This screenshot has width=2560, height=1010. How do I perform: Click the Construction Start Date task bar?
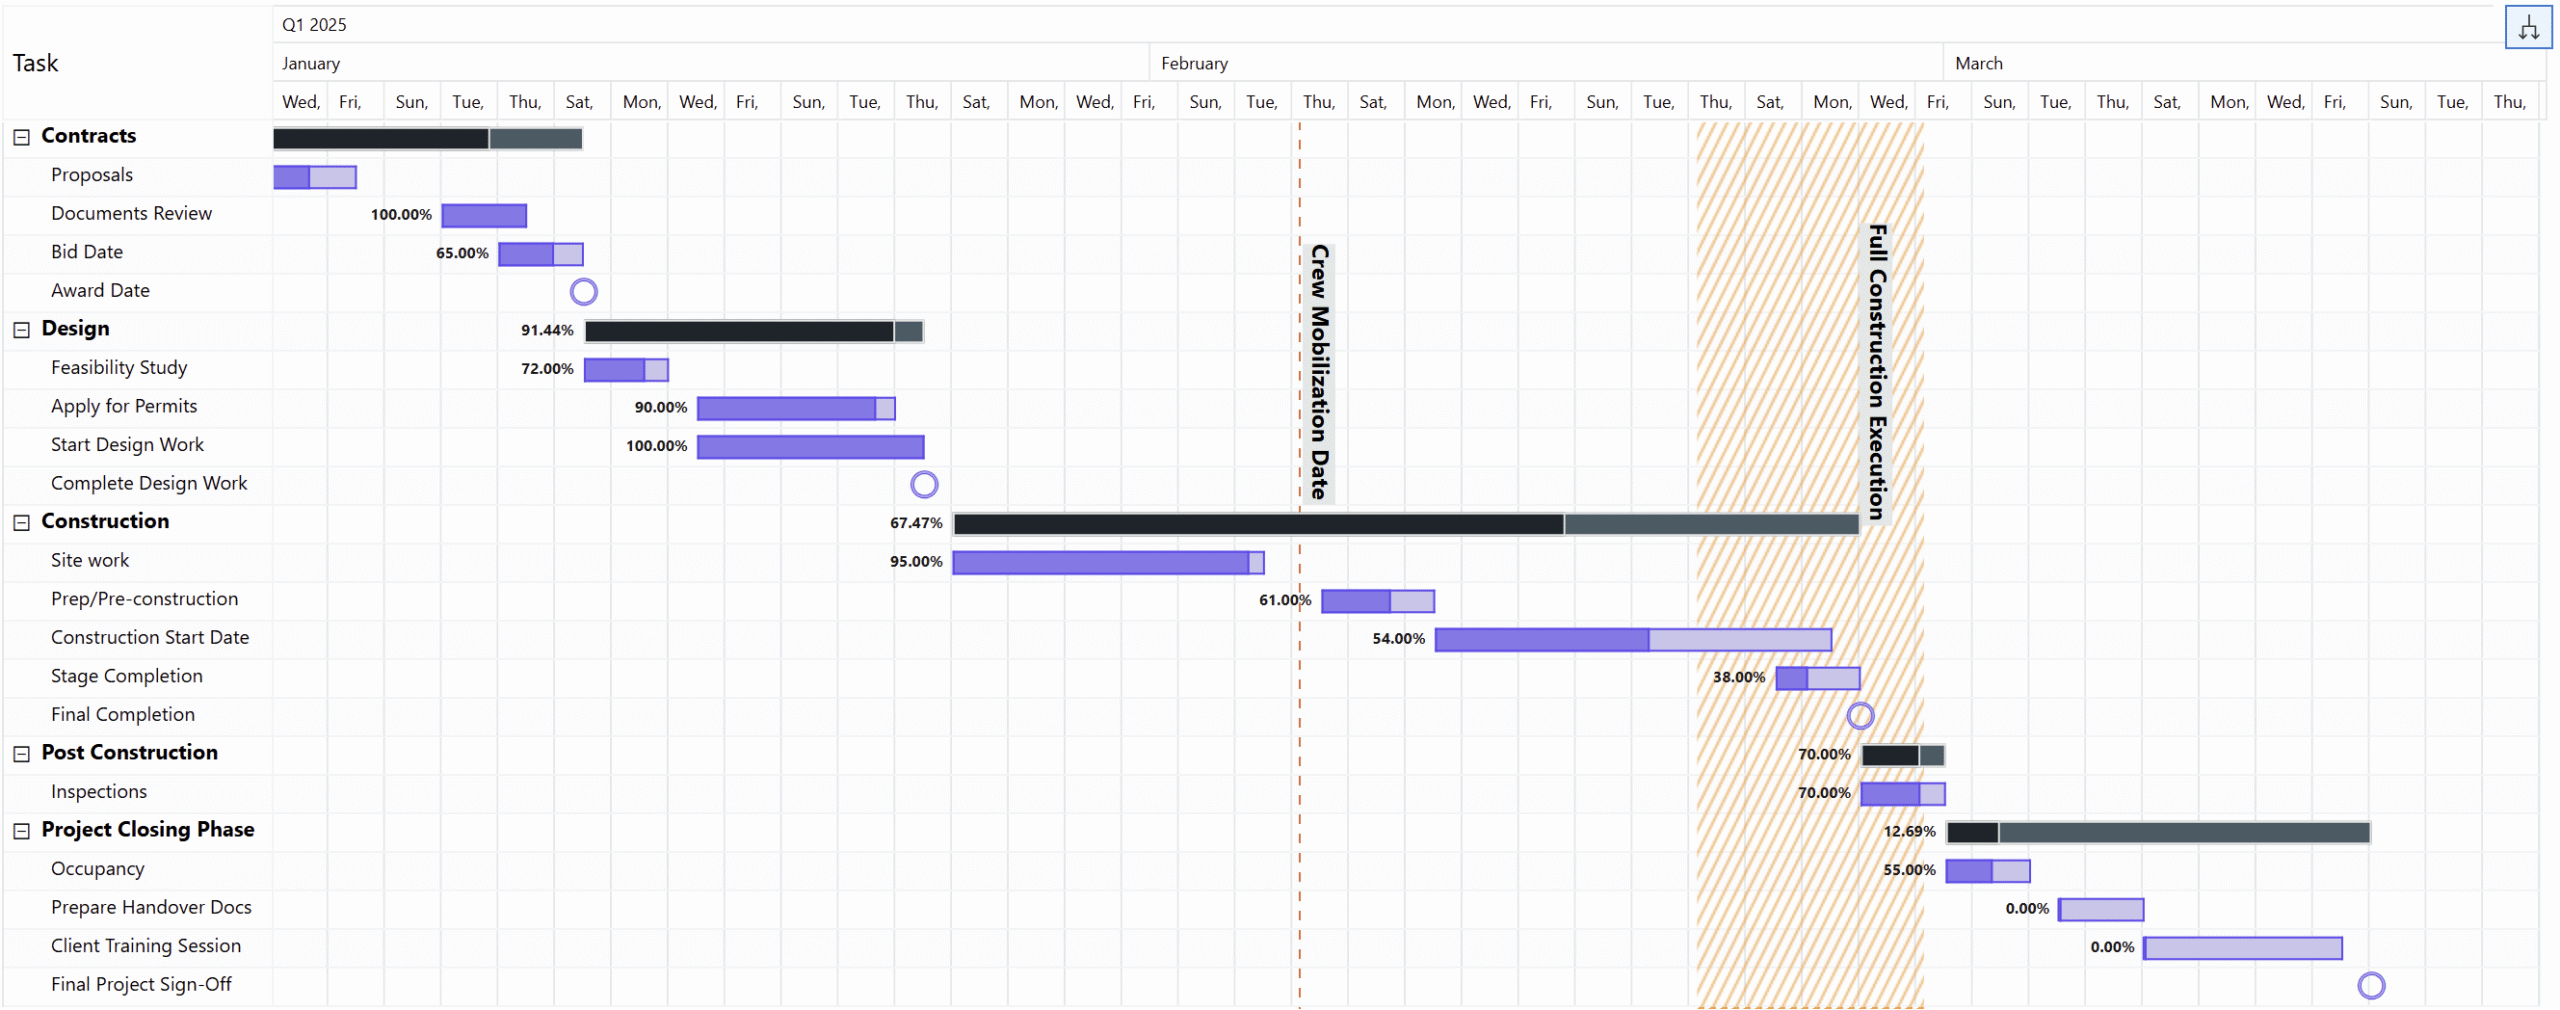1632,640
